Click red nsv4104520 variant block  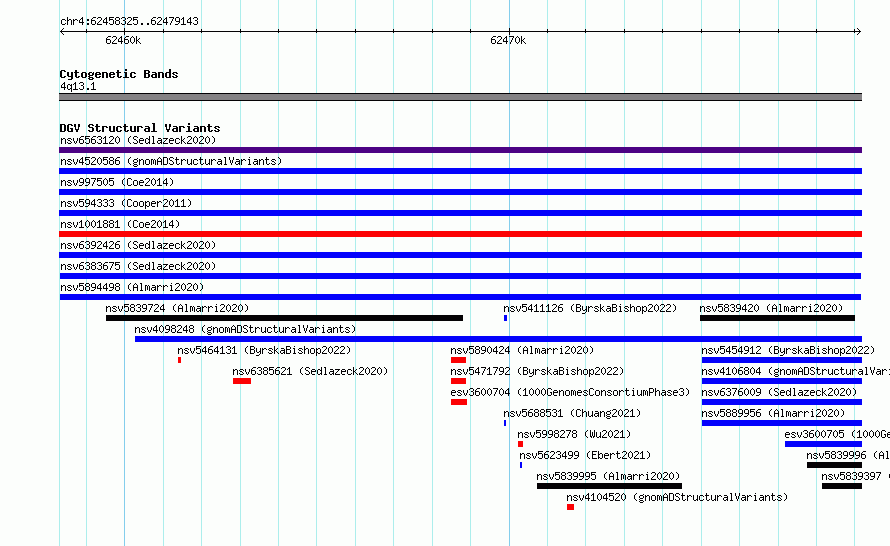[570, 507]
